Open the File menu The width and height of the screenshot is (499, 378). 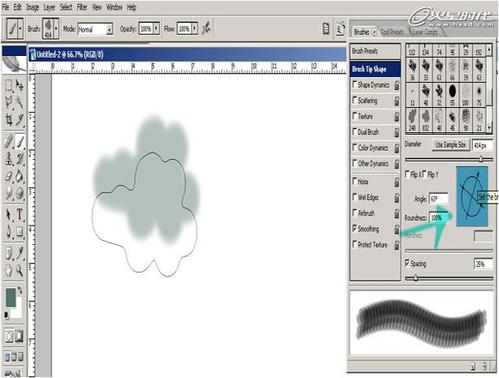tap(6, 7)
